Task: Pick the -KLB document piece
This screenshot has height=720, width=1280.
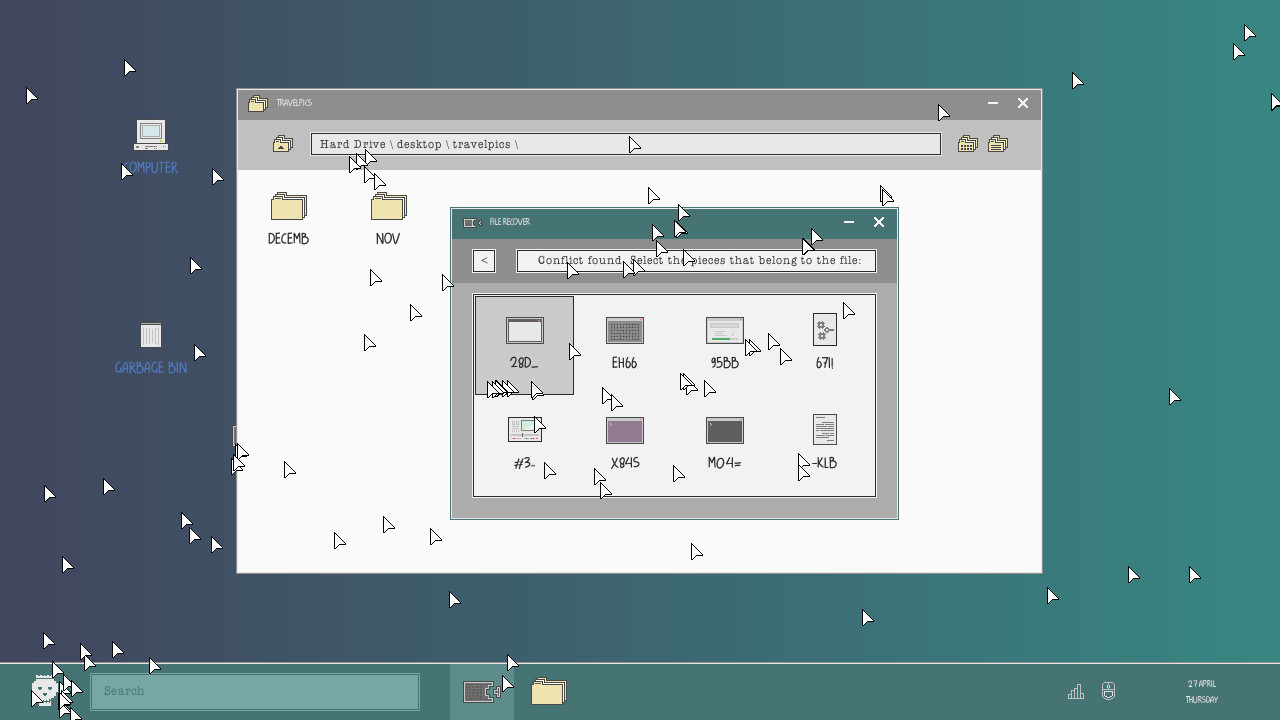Action: [x=825, y=445]
